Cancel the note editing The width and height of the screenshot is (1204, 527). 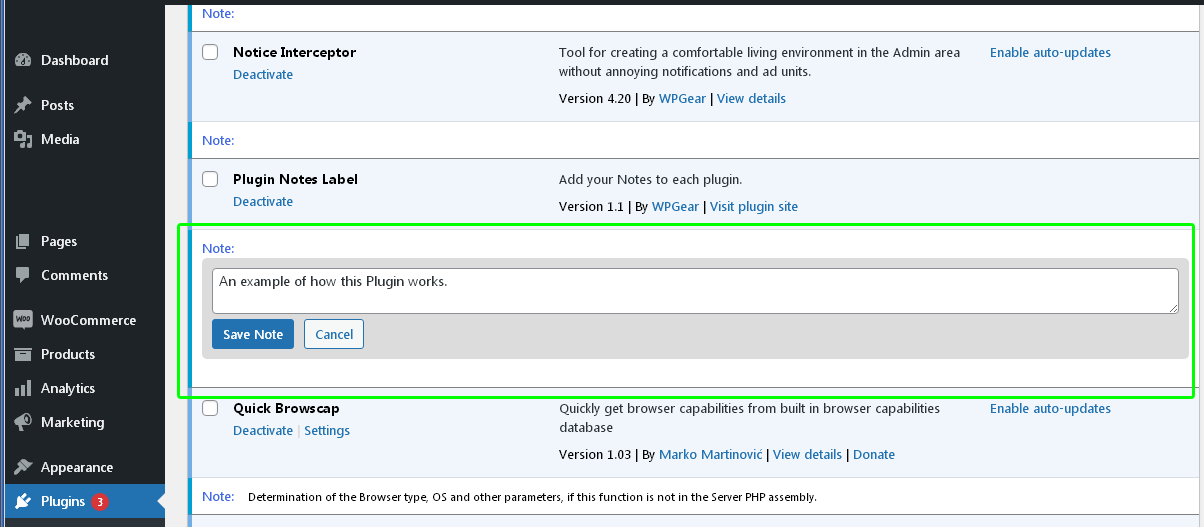click(x=334, y=334)
